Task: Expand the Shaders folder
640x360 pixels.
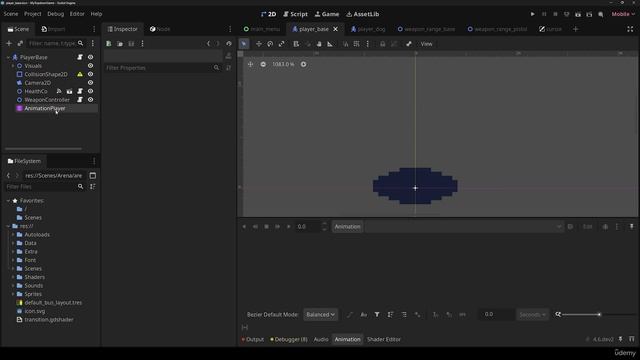Action: coord(13,277)
